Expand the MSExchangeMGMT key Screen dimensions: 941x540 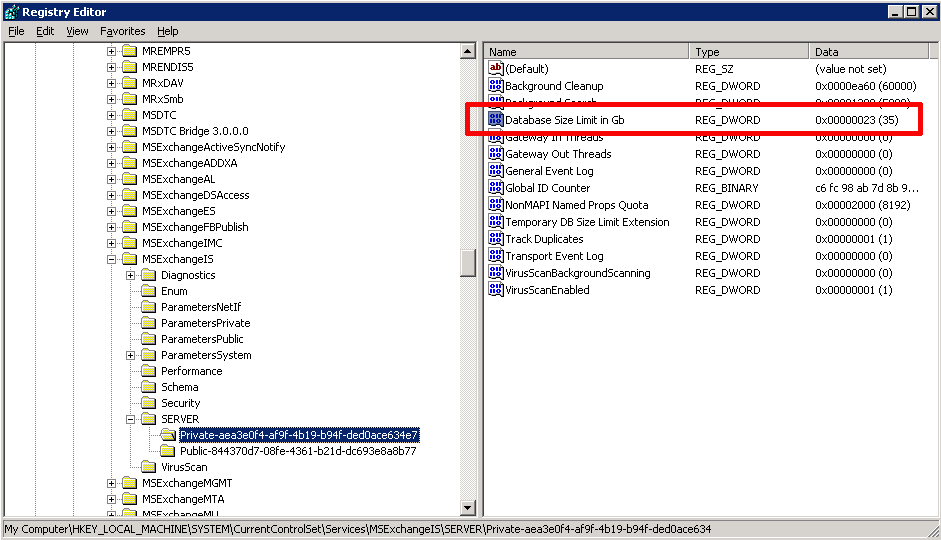pos(111,483)
